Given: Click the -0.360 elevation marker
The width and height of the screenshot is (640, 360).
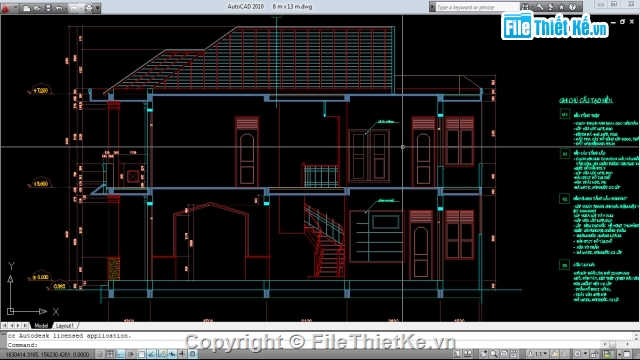Looking at the screenshot, I should 60,286.
